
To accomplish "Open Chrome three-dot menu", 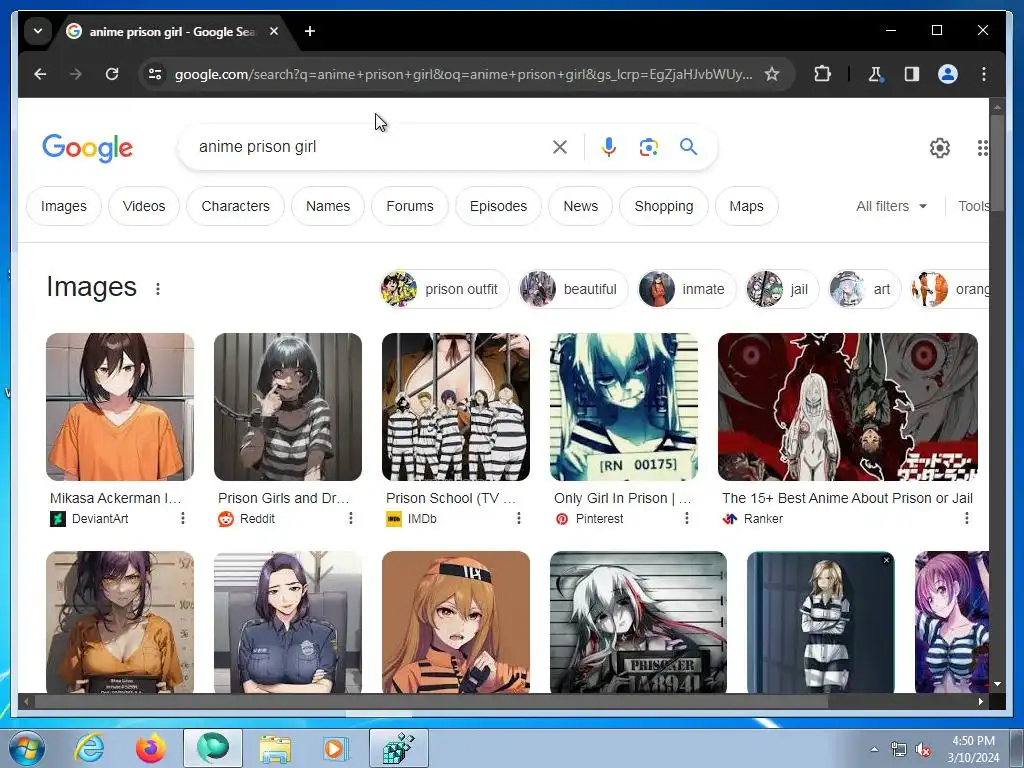I will 984,74.
